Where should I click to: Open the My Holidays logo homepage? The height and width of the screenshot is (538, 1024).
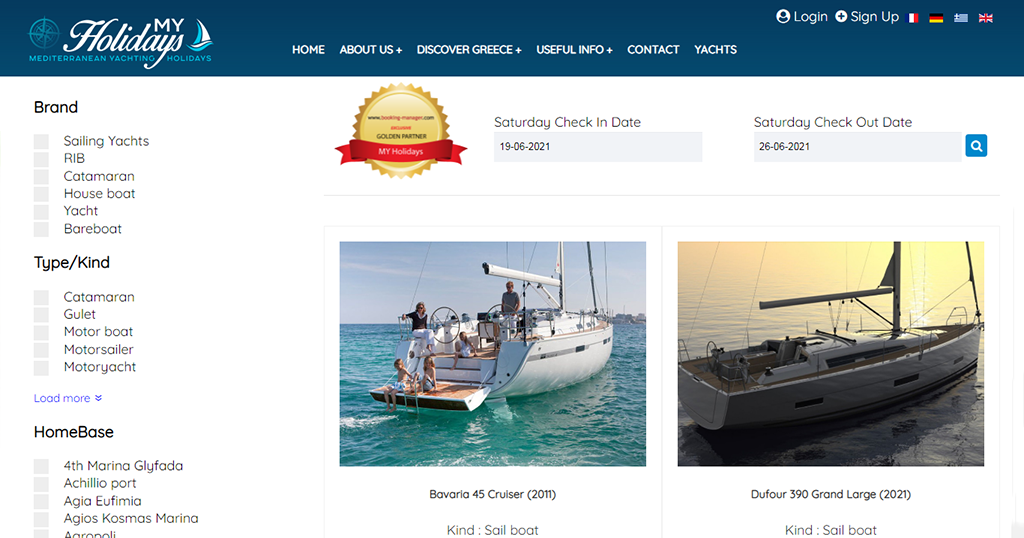[121, 41]
